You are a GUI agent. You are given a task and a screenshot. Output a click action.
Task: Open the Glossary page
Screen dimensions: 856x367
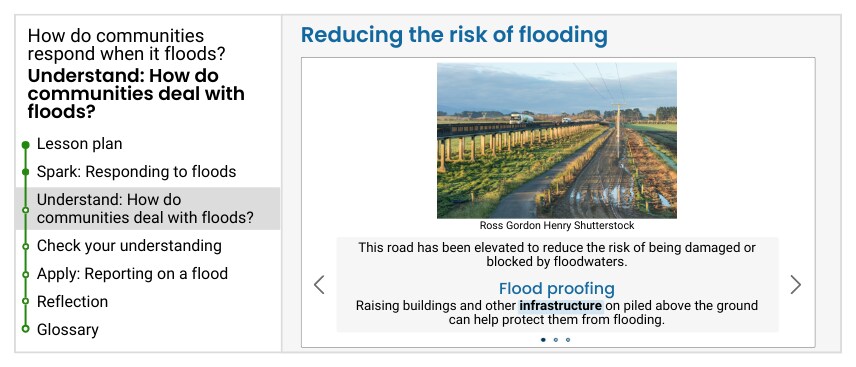(68, 330)
